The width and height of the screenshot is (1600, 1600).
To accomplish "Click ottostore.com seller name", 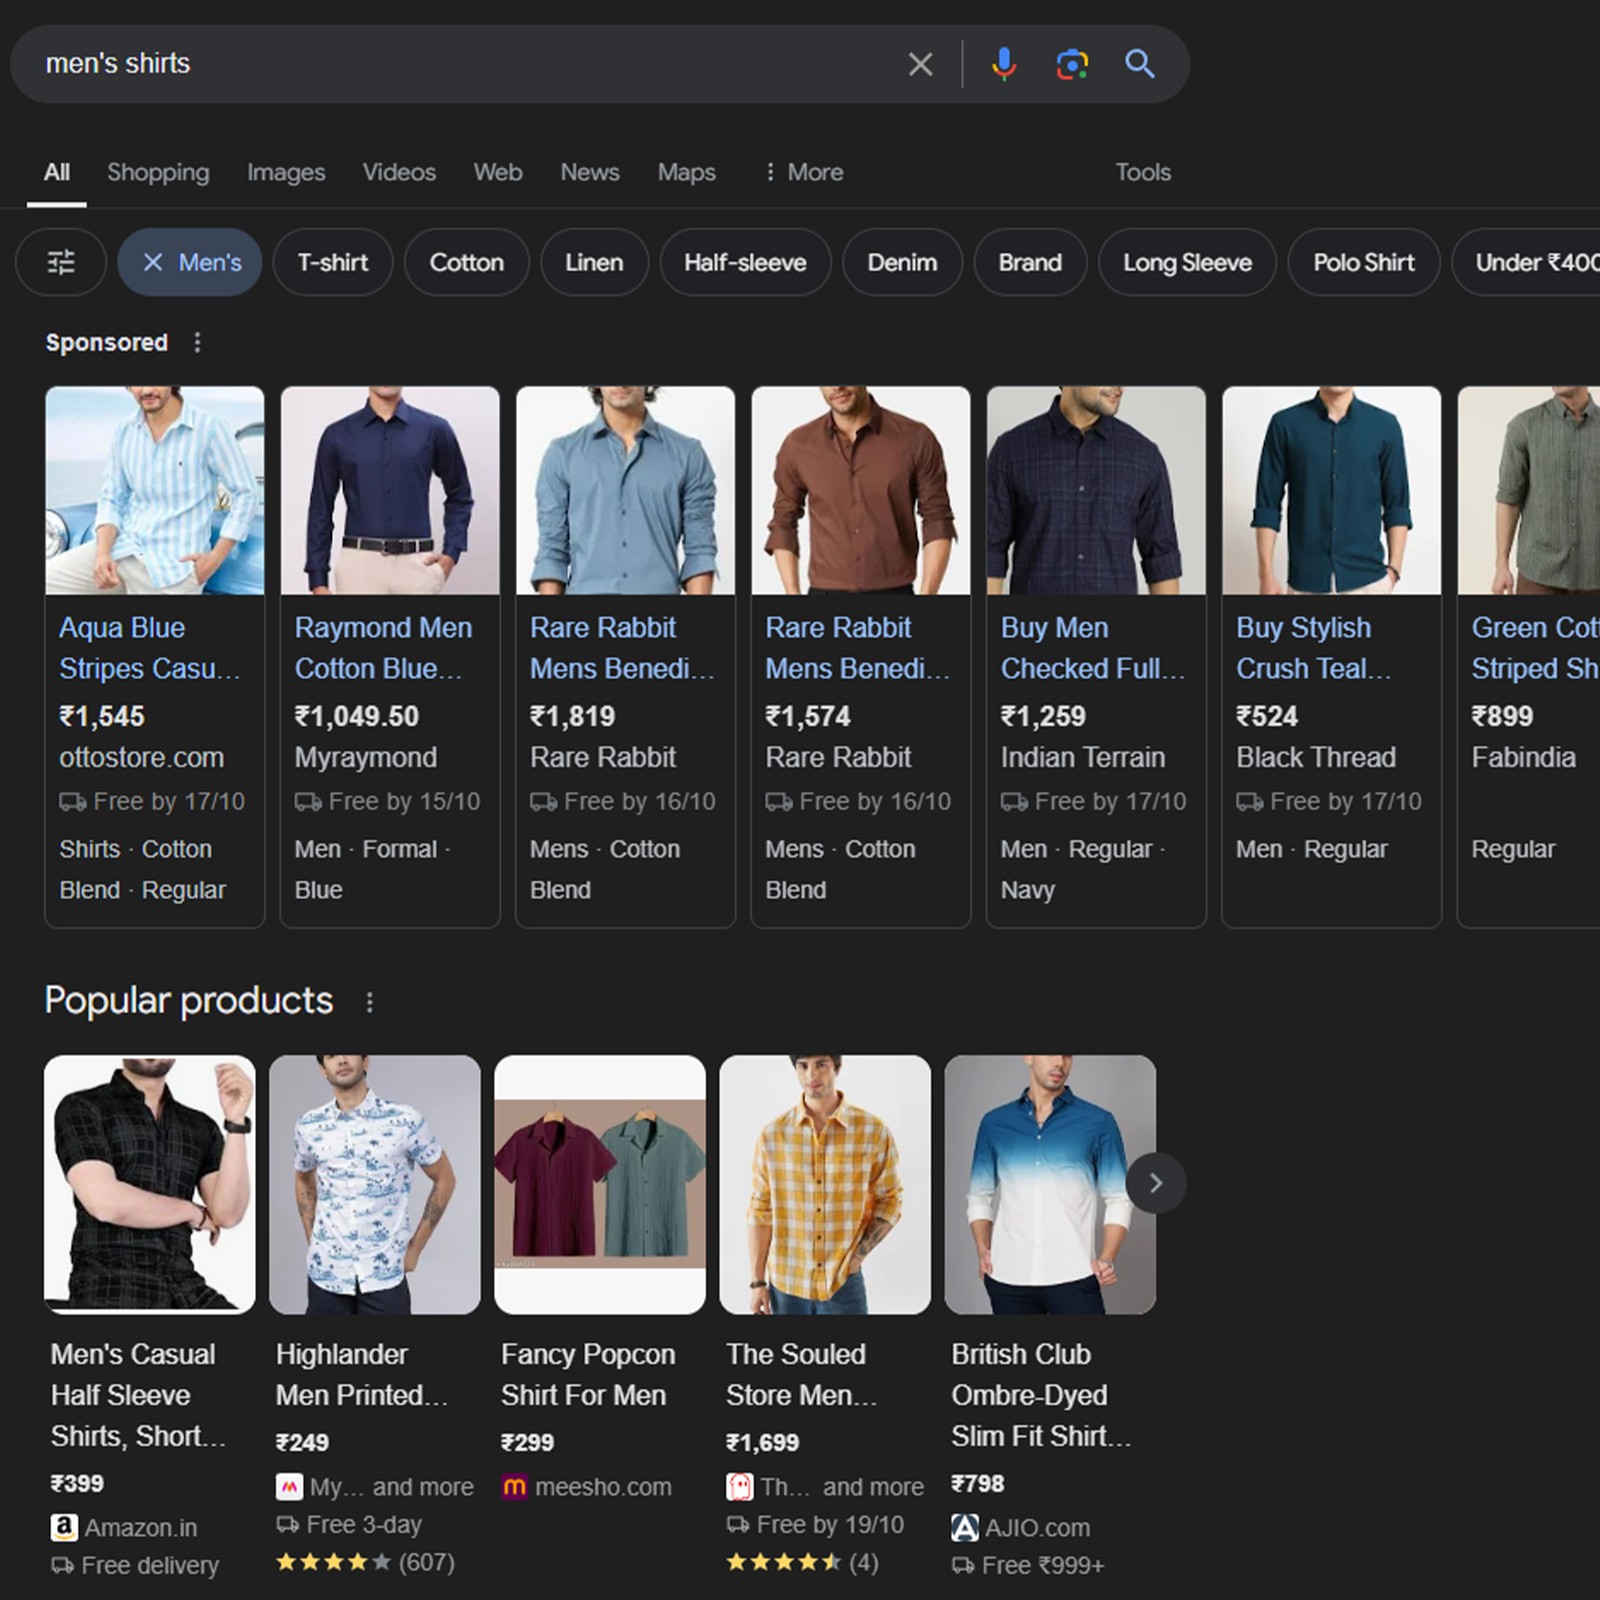I will coord(142,757).
